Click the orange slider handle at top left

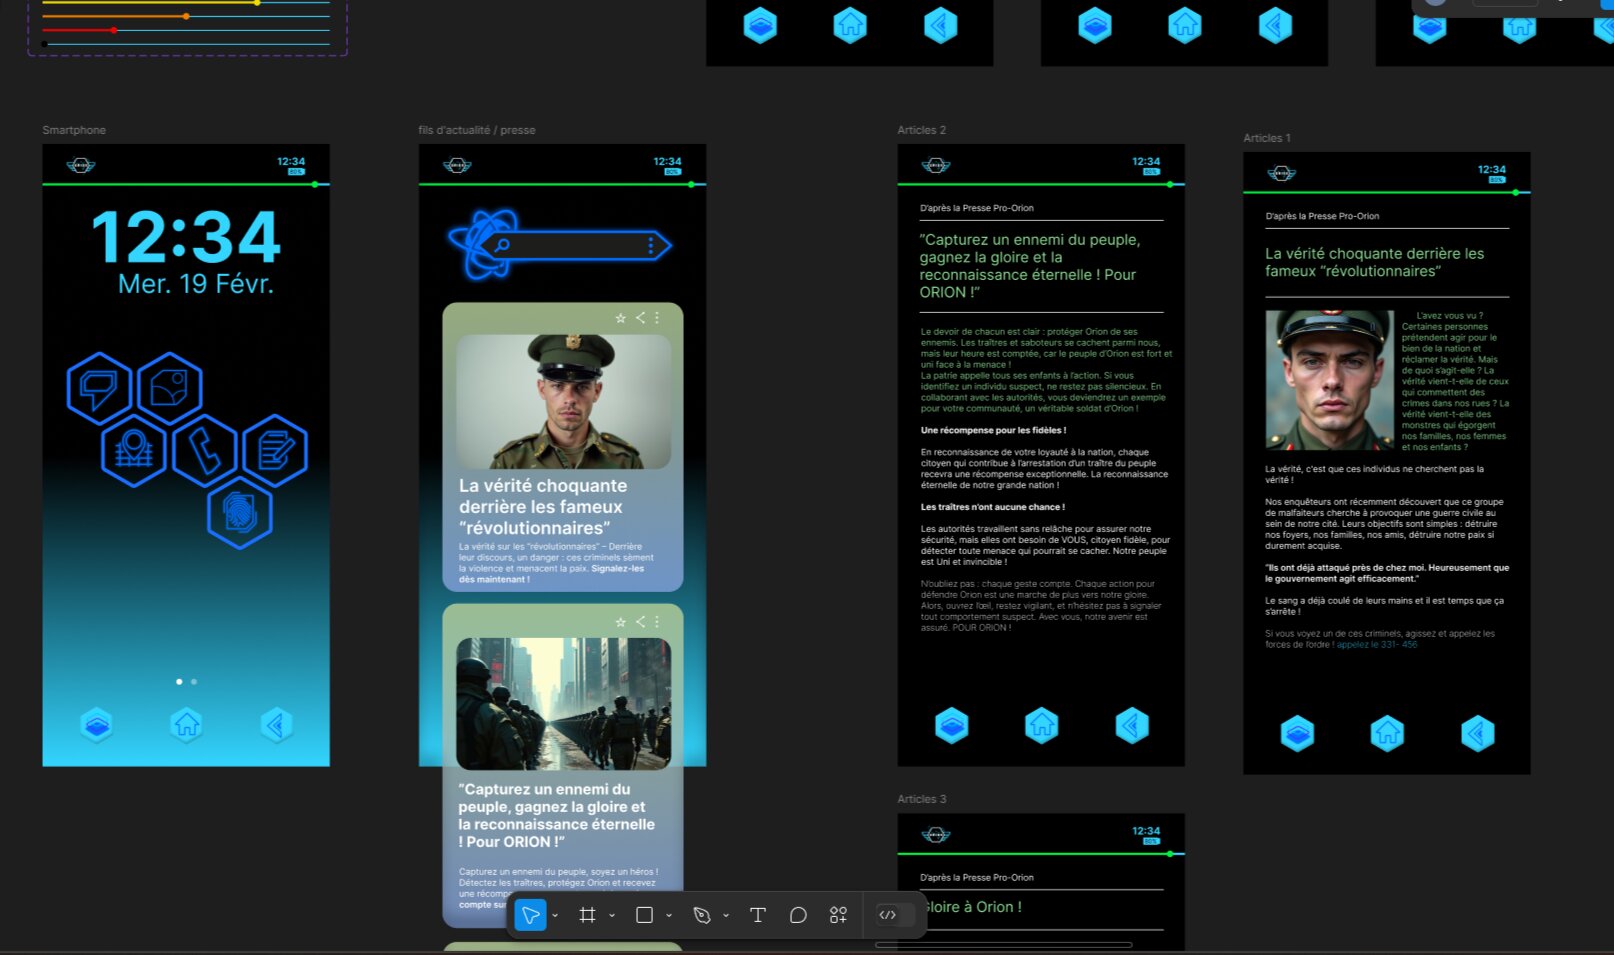(x=187, y=16)
